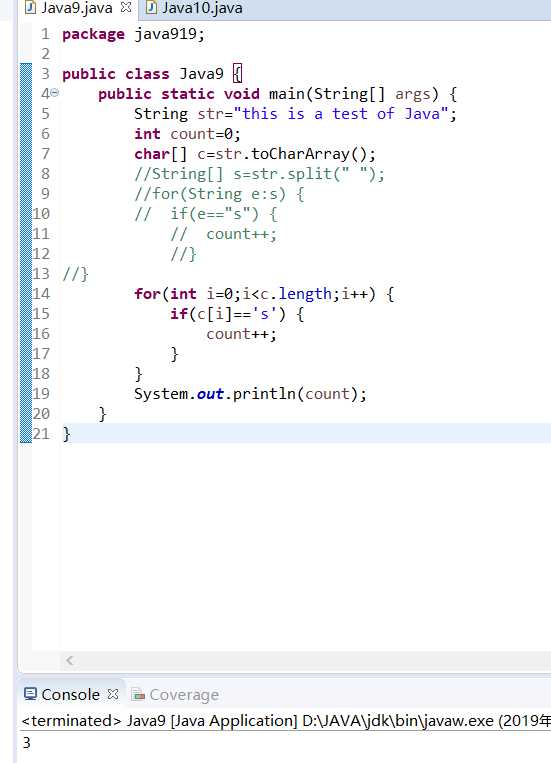
Task: Click commented for(String e:s) line
Action: coord(220,194)
